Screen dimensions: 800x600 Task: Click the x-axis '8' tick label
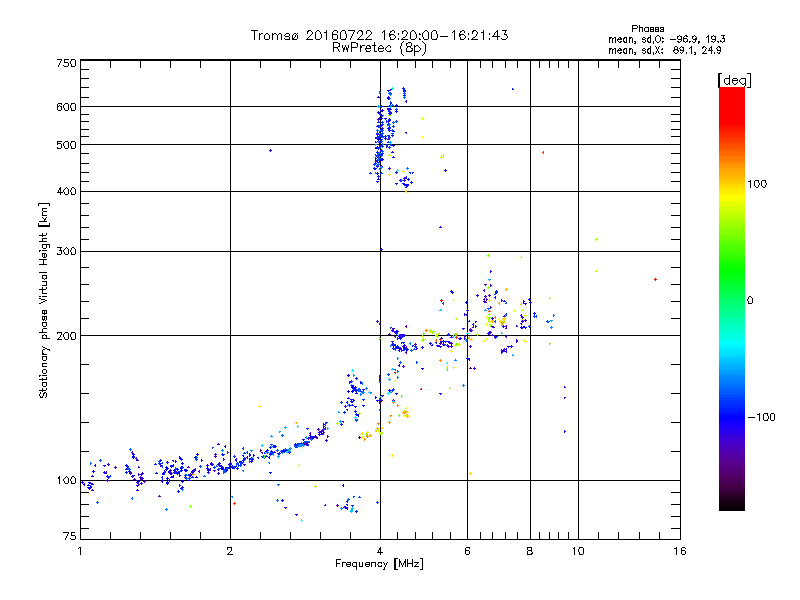[x=530, y=551]
